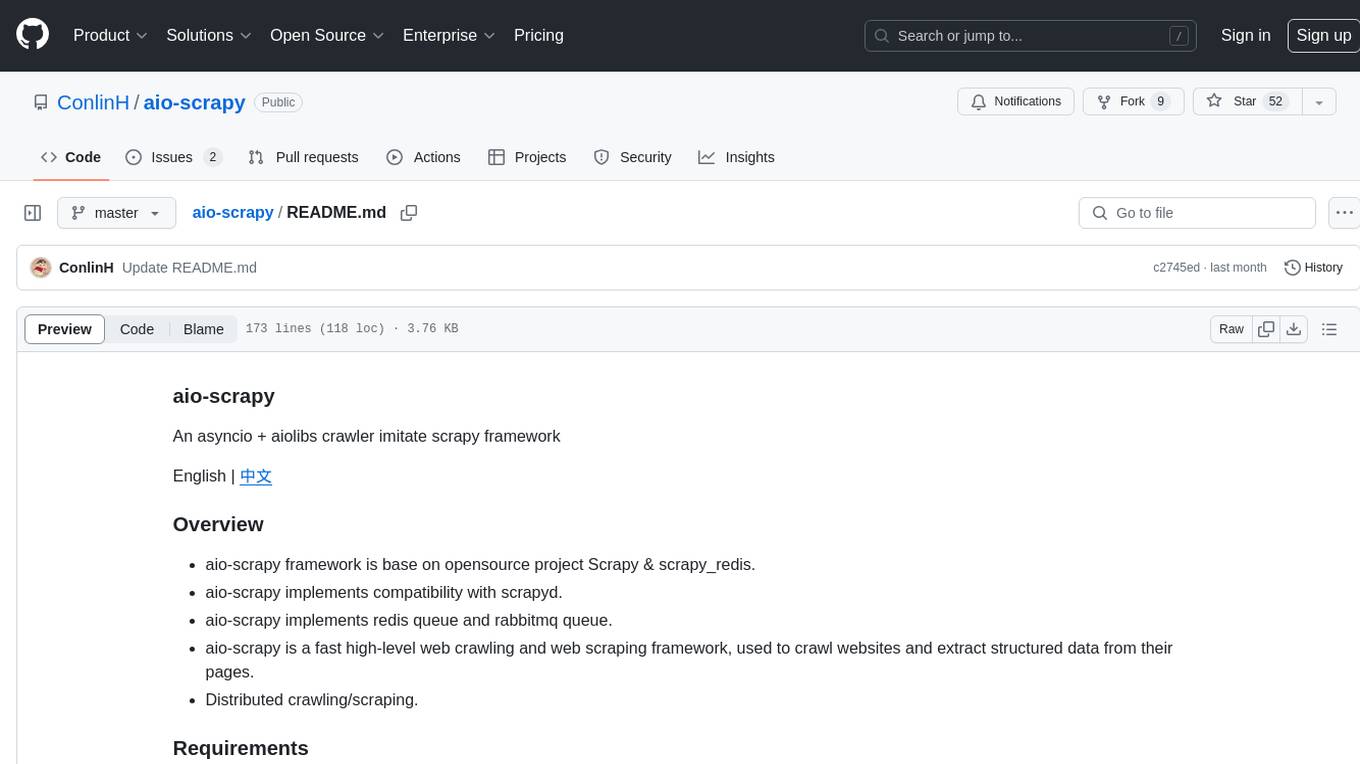Click the Fork count 9

1160,102
